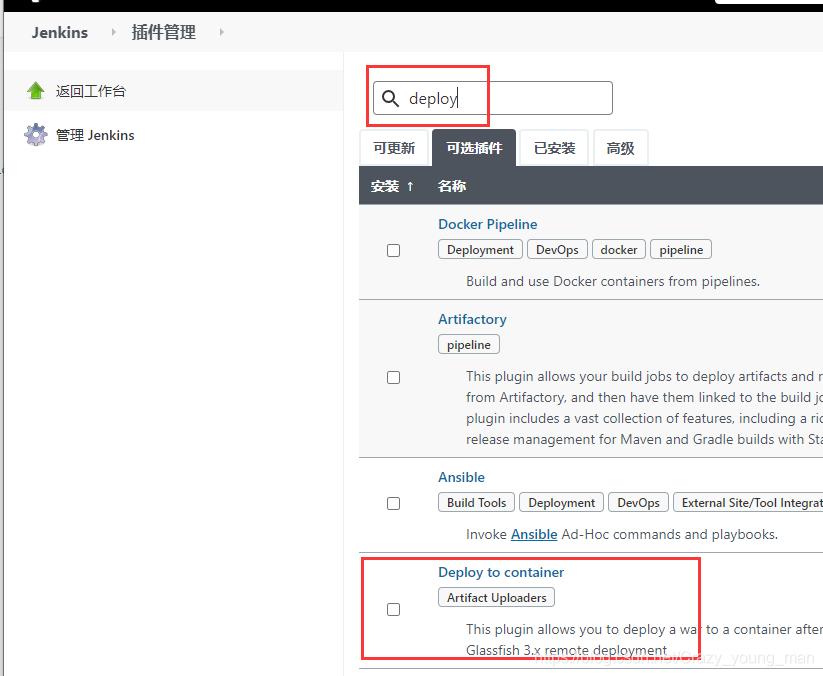
Task: Click Docker Pipeline's Deployment tag
Action: tap(480, 249)
